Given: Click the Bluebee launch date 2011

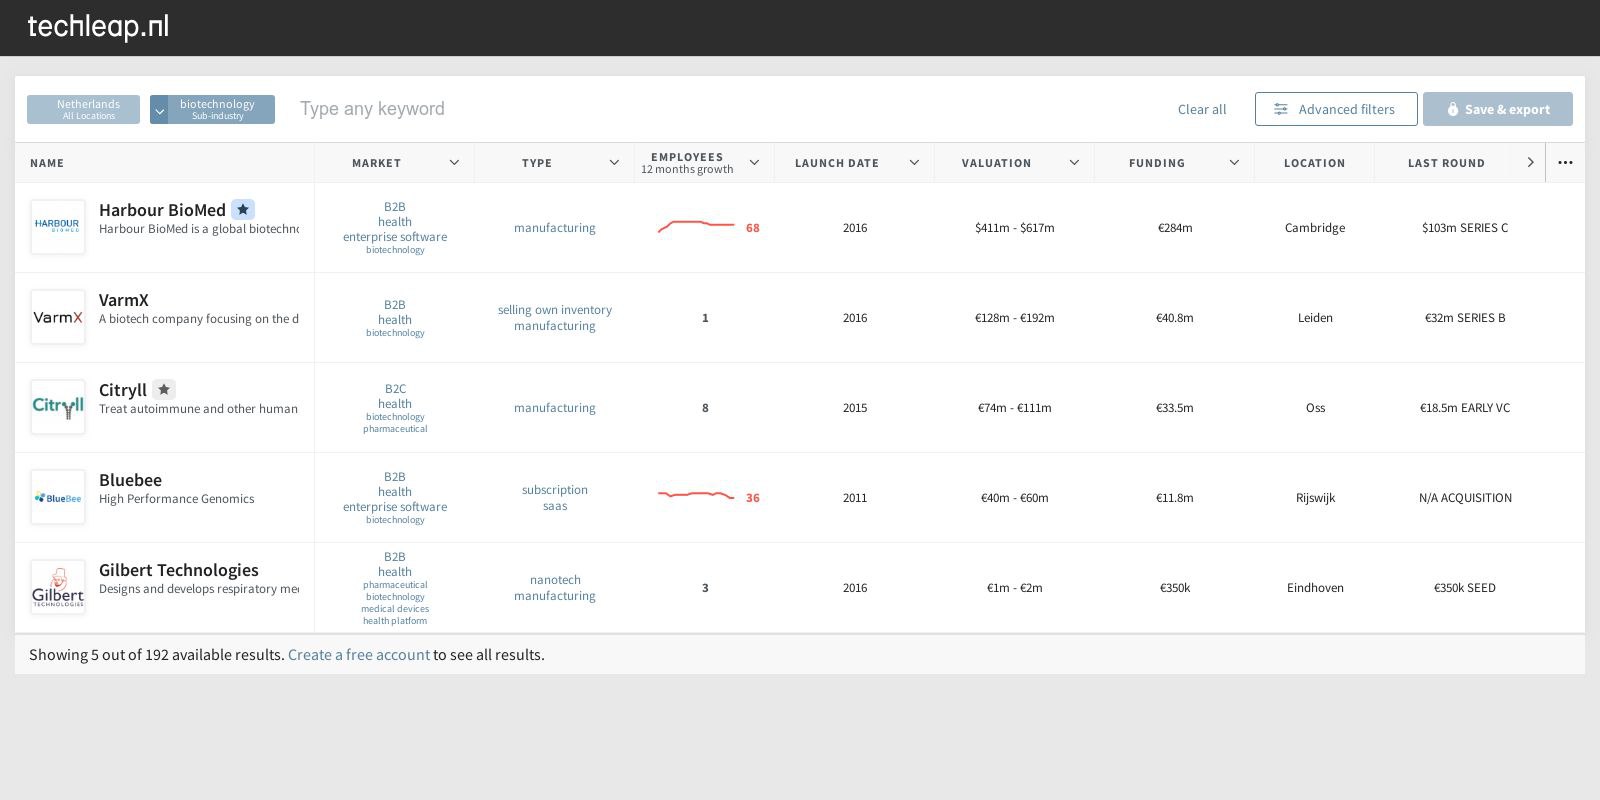Looking at the screenshot, I should tap(855, 498).
